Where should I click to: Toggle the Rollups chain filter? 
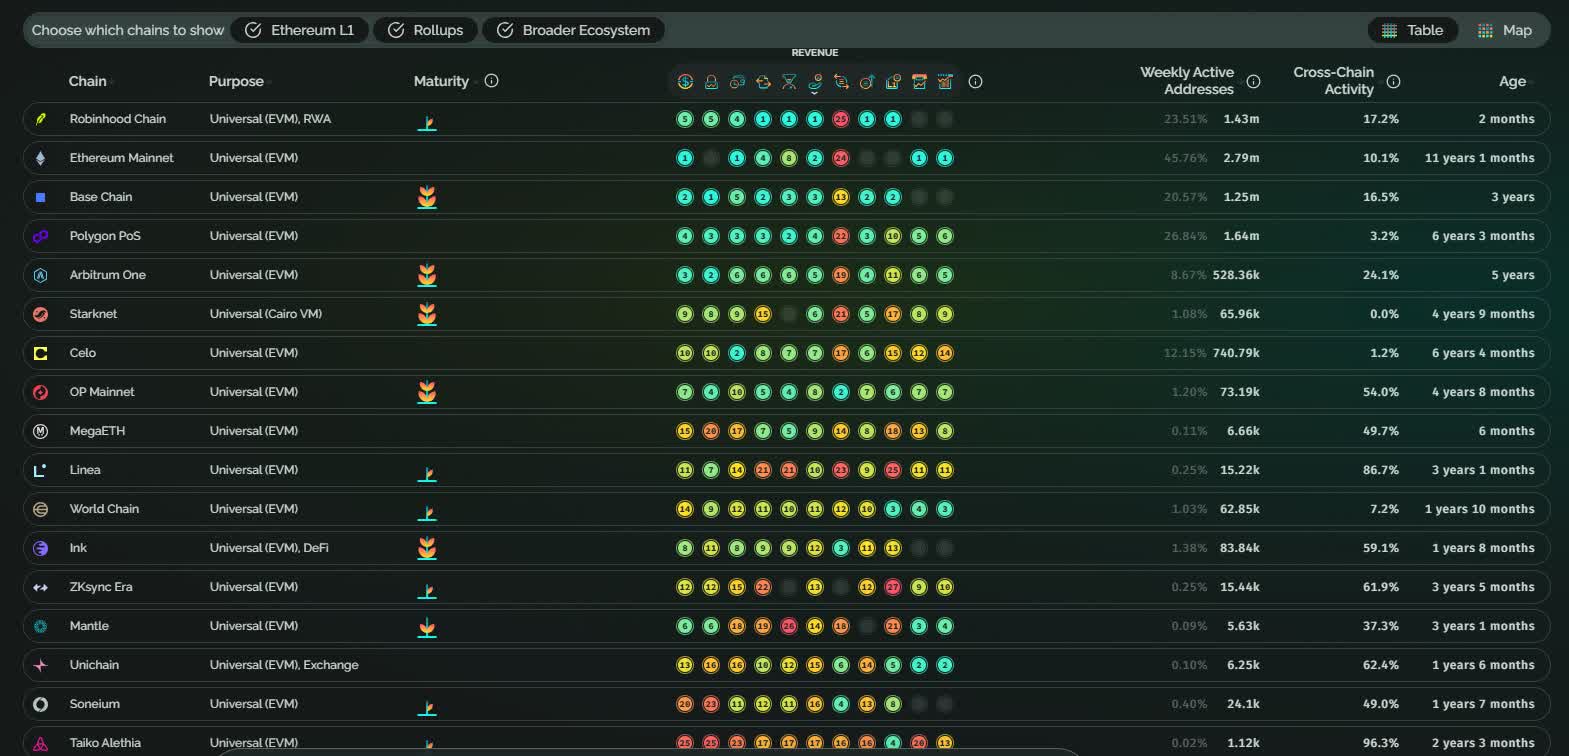click(x=425, y=30)
